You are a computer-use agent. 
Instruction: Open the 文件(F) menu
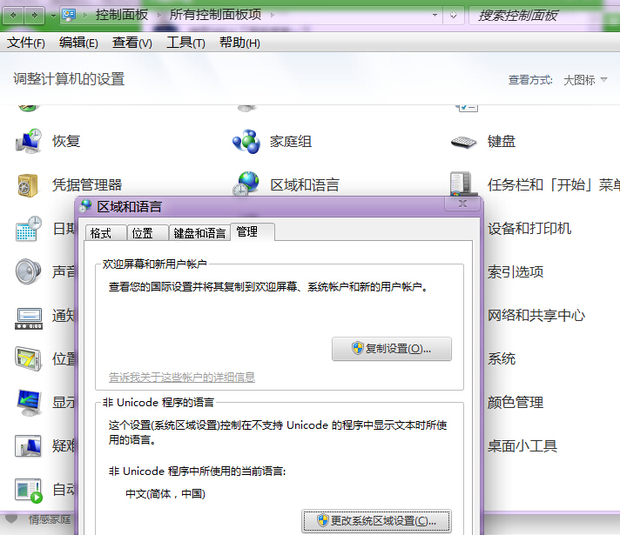click(26, 42)
